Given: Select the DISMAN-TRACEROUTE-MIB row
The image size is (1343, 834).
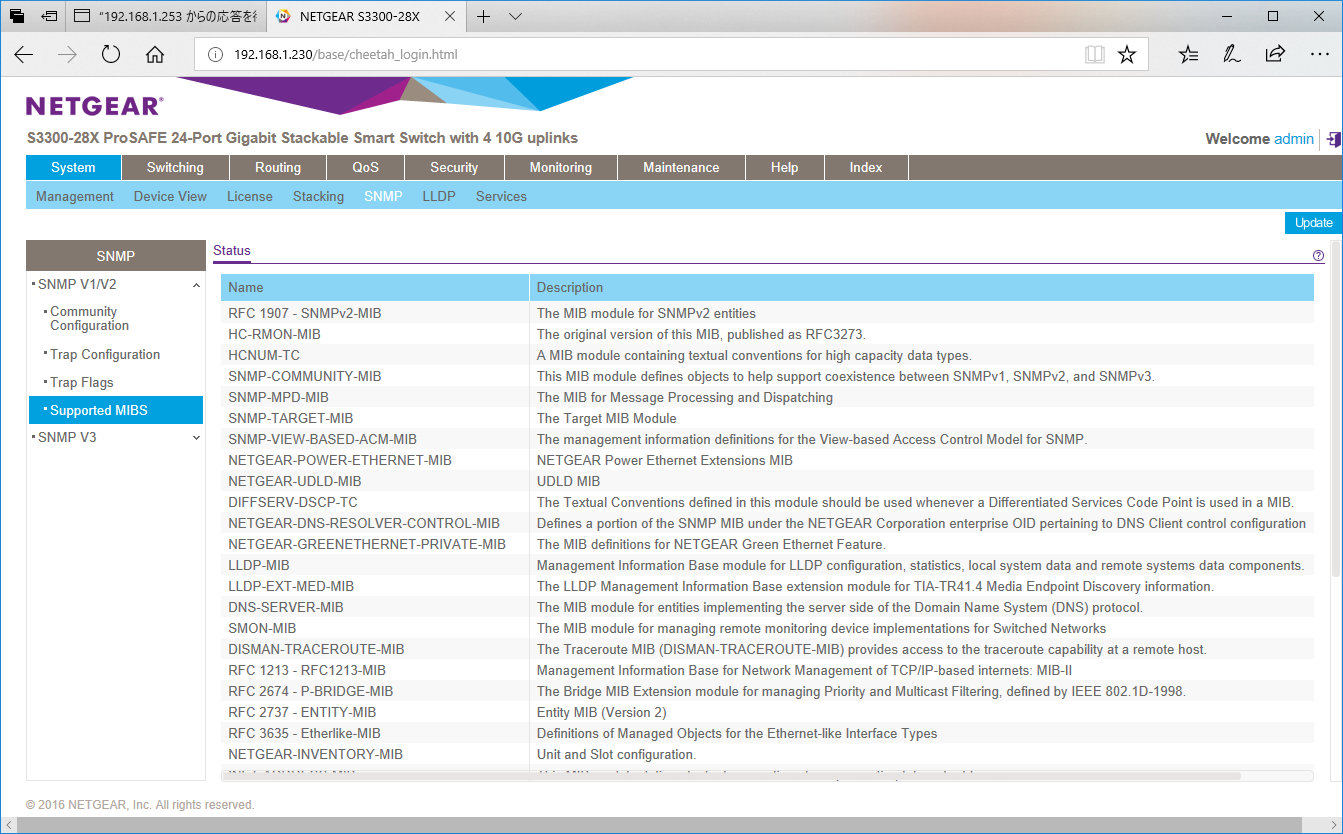Looking at the screenshot, I should click(767, 649).
